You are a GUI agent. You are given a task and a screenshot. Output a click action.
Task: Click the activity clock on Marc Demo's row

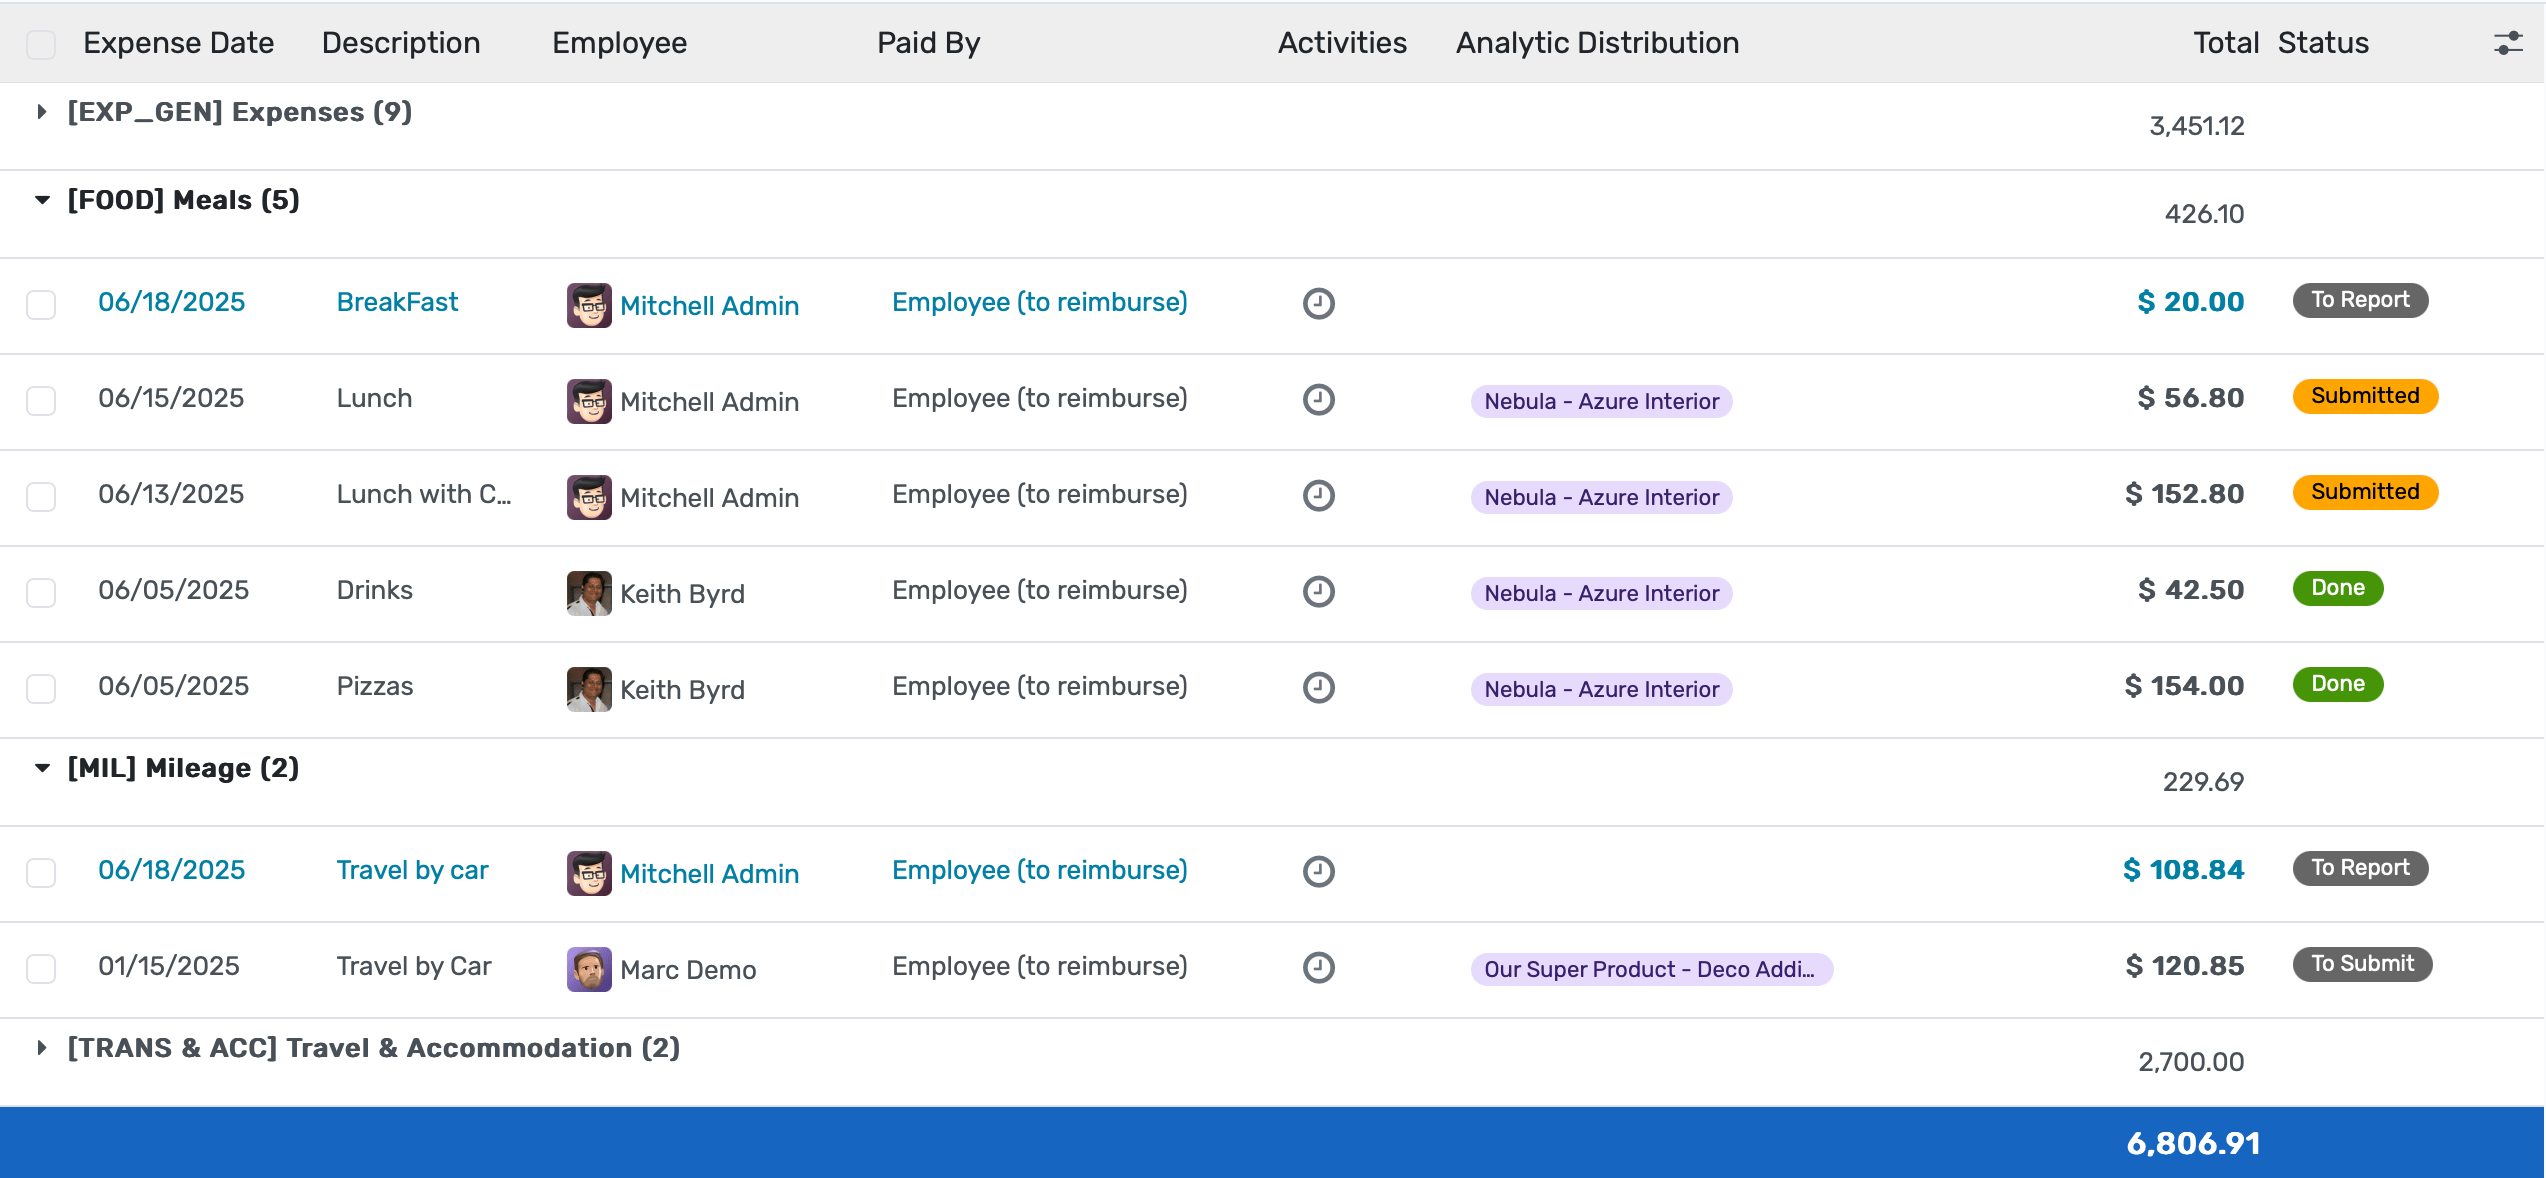1319,967
